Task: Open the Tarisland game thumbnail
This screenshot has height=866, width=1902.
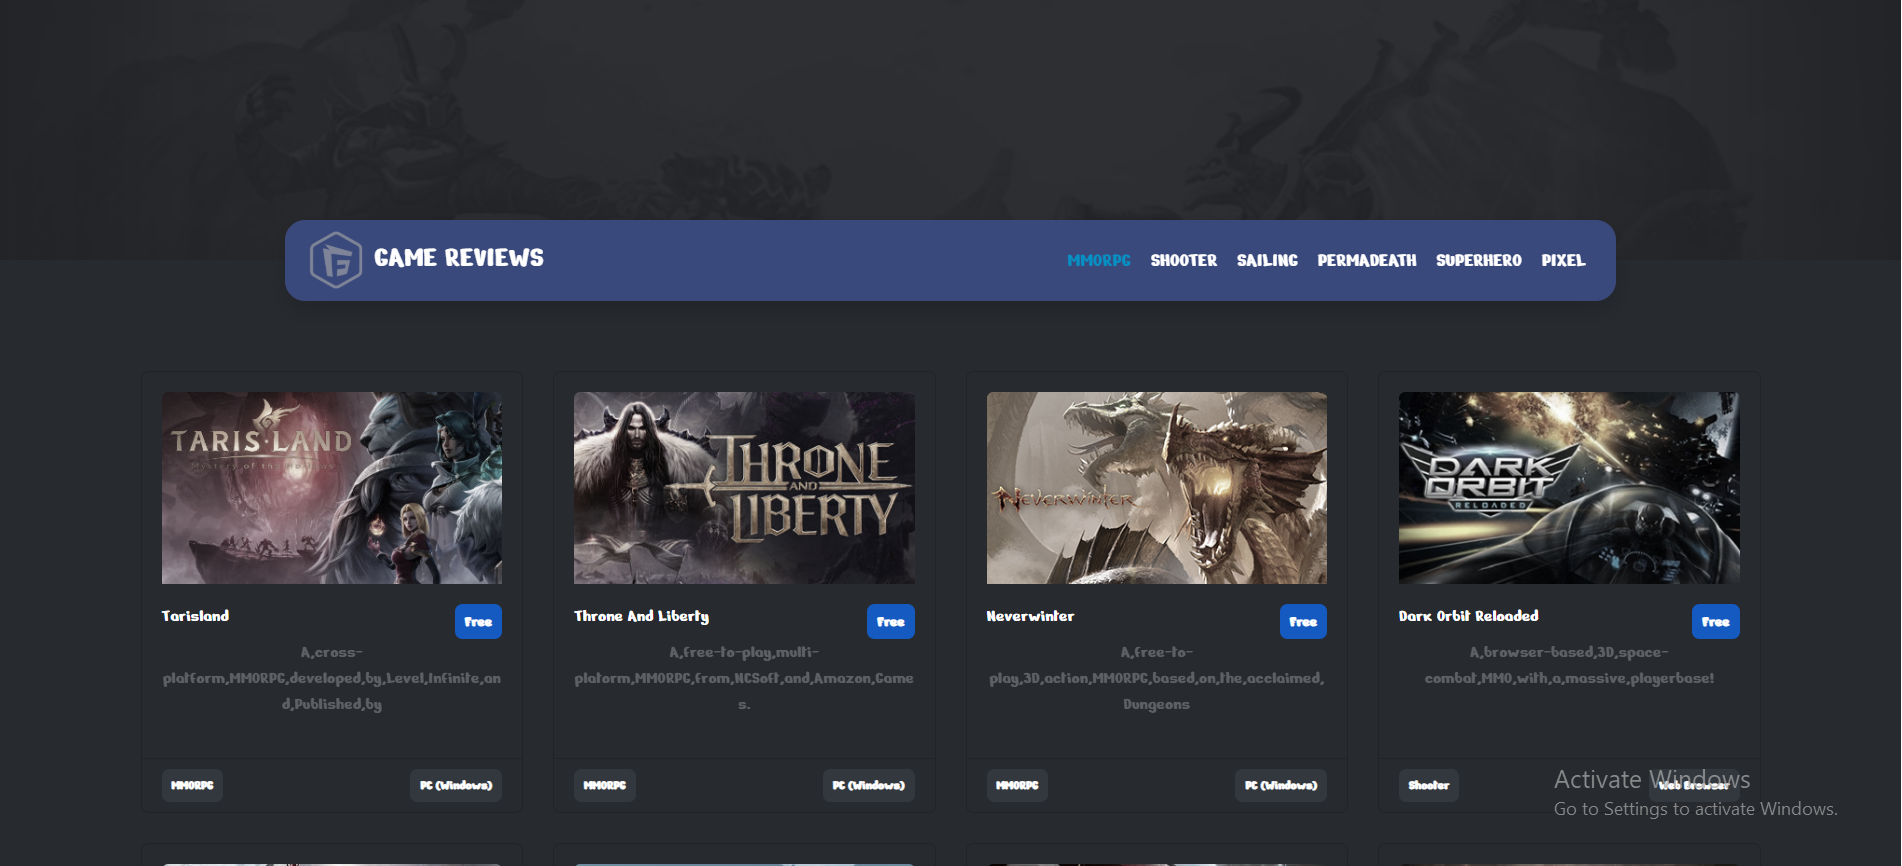Action: (x=332, y=488)
